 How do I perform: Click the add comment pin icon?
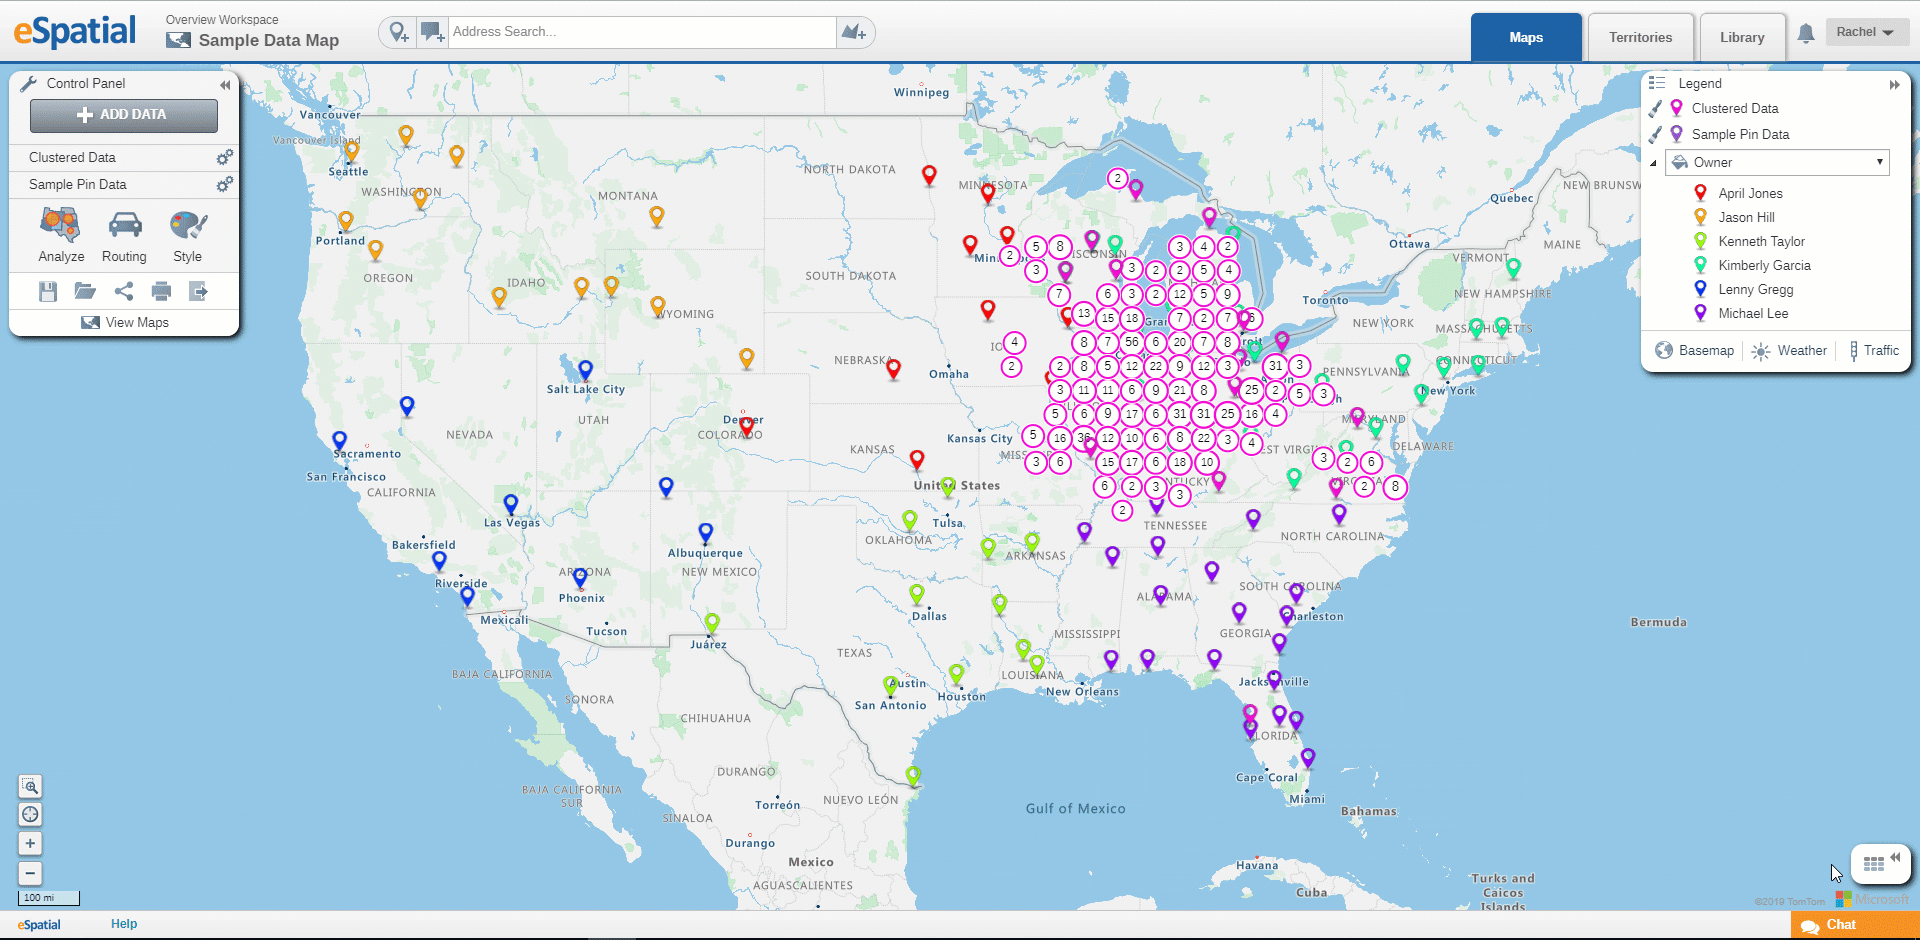[x=432, y=32]
